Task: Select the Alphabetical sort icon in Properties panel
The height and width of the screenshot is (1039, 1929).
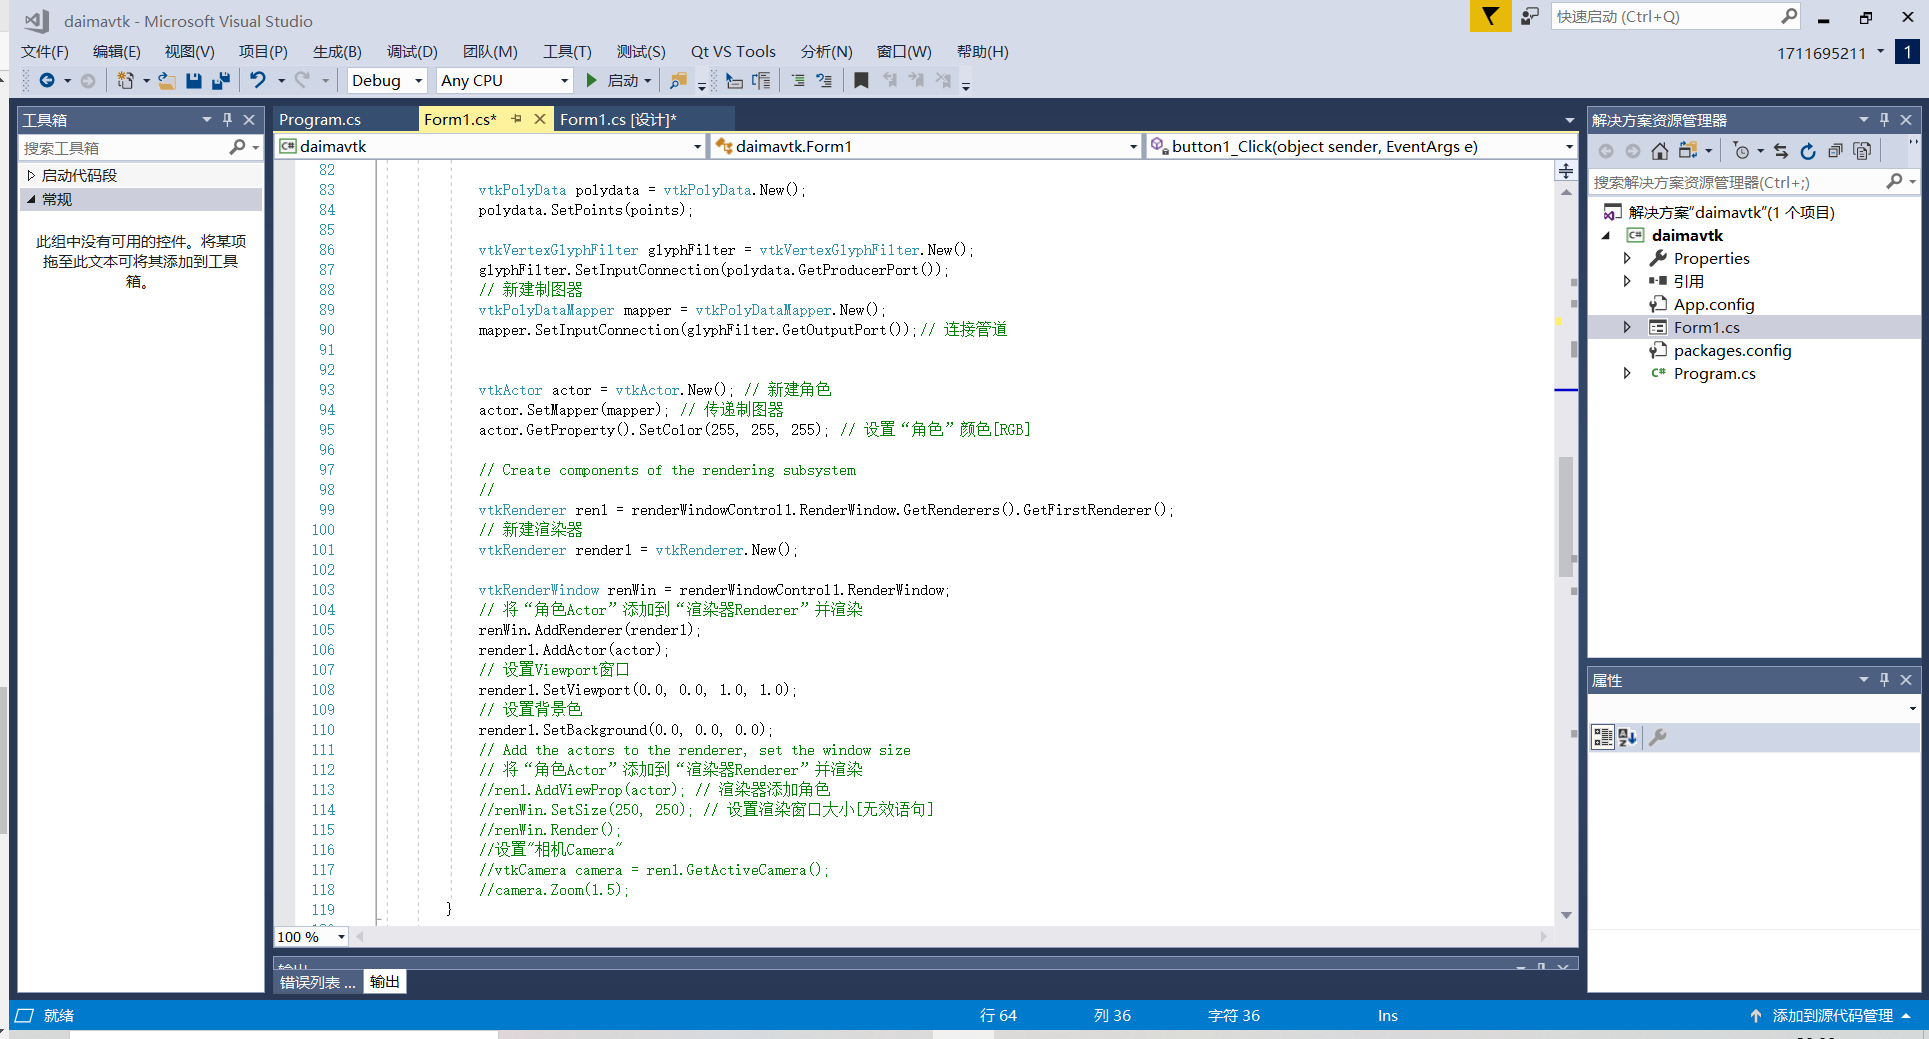Action: pos(1627,737)
